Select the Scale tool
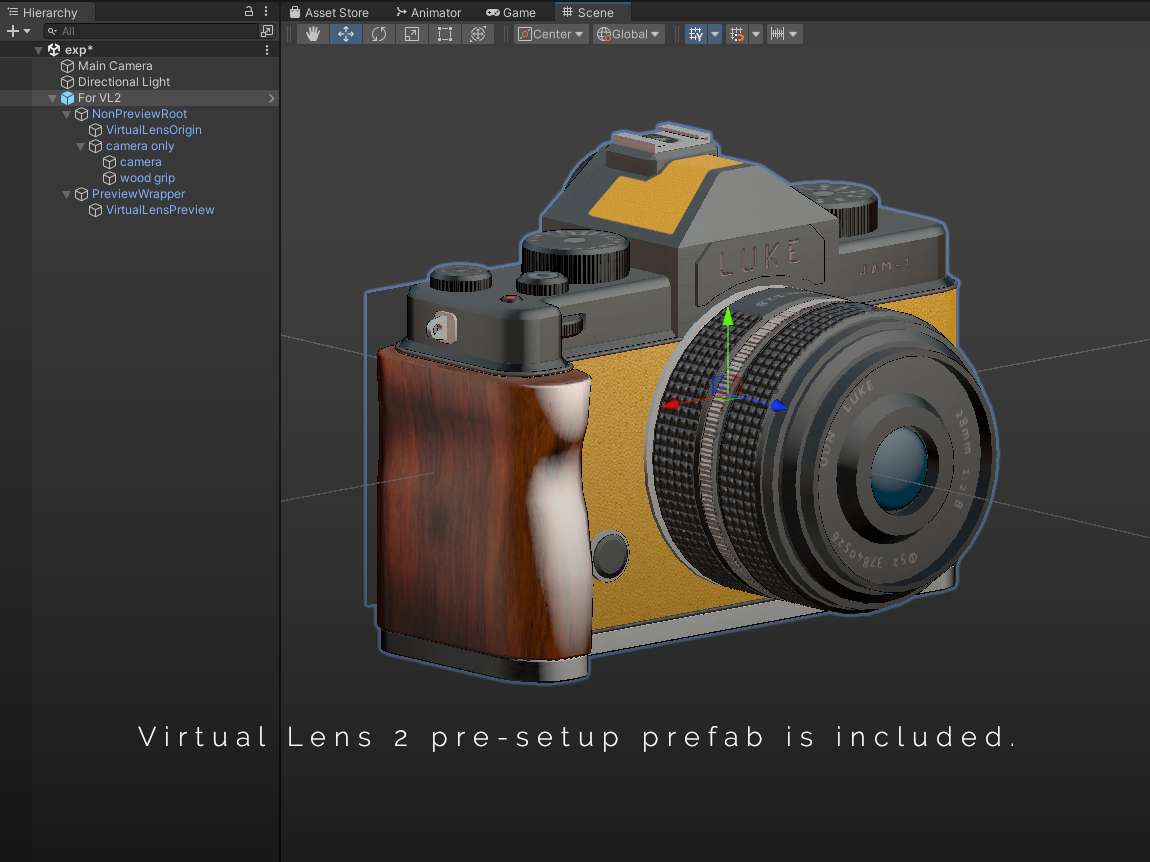The width and height of the screenshot is (1150, 862). (412, 34)
